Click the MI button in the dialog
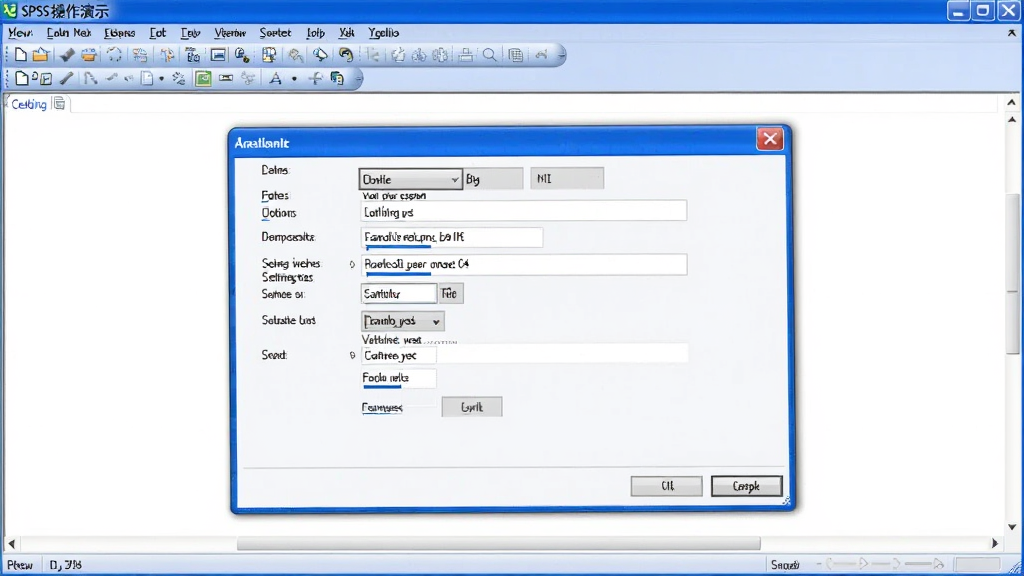Viewport: 1024px width, 576px height. click(567, 178)
